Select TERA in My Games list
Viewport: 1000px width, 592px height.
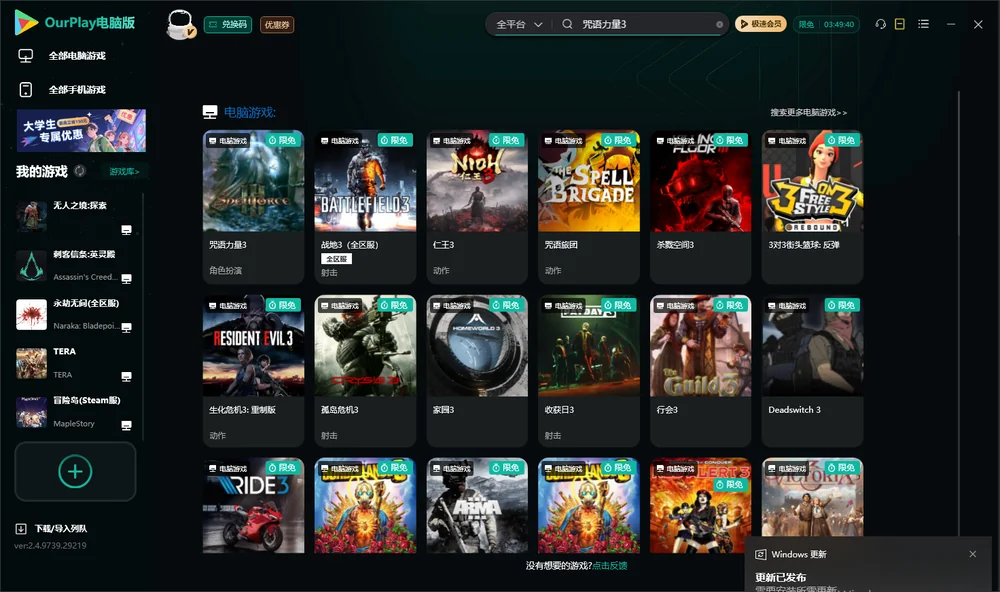[75, 363]
